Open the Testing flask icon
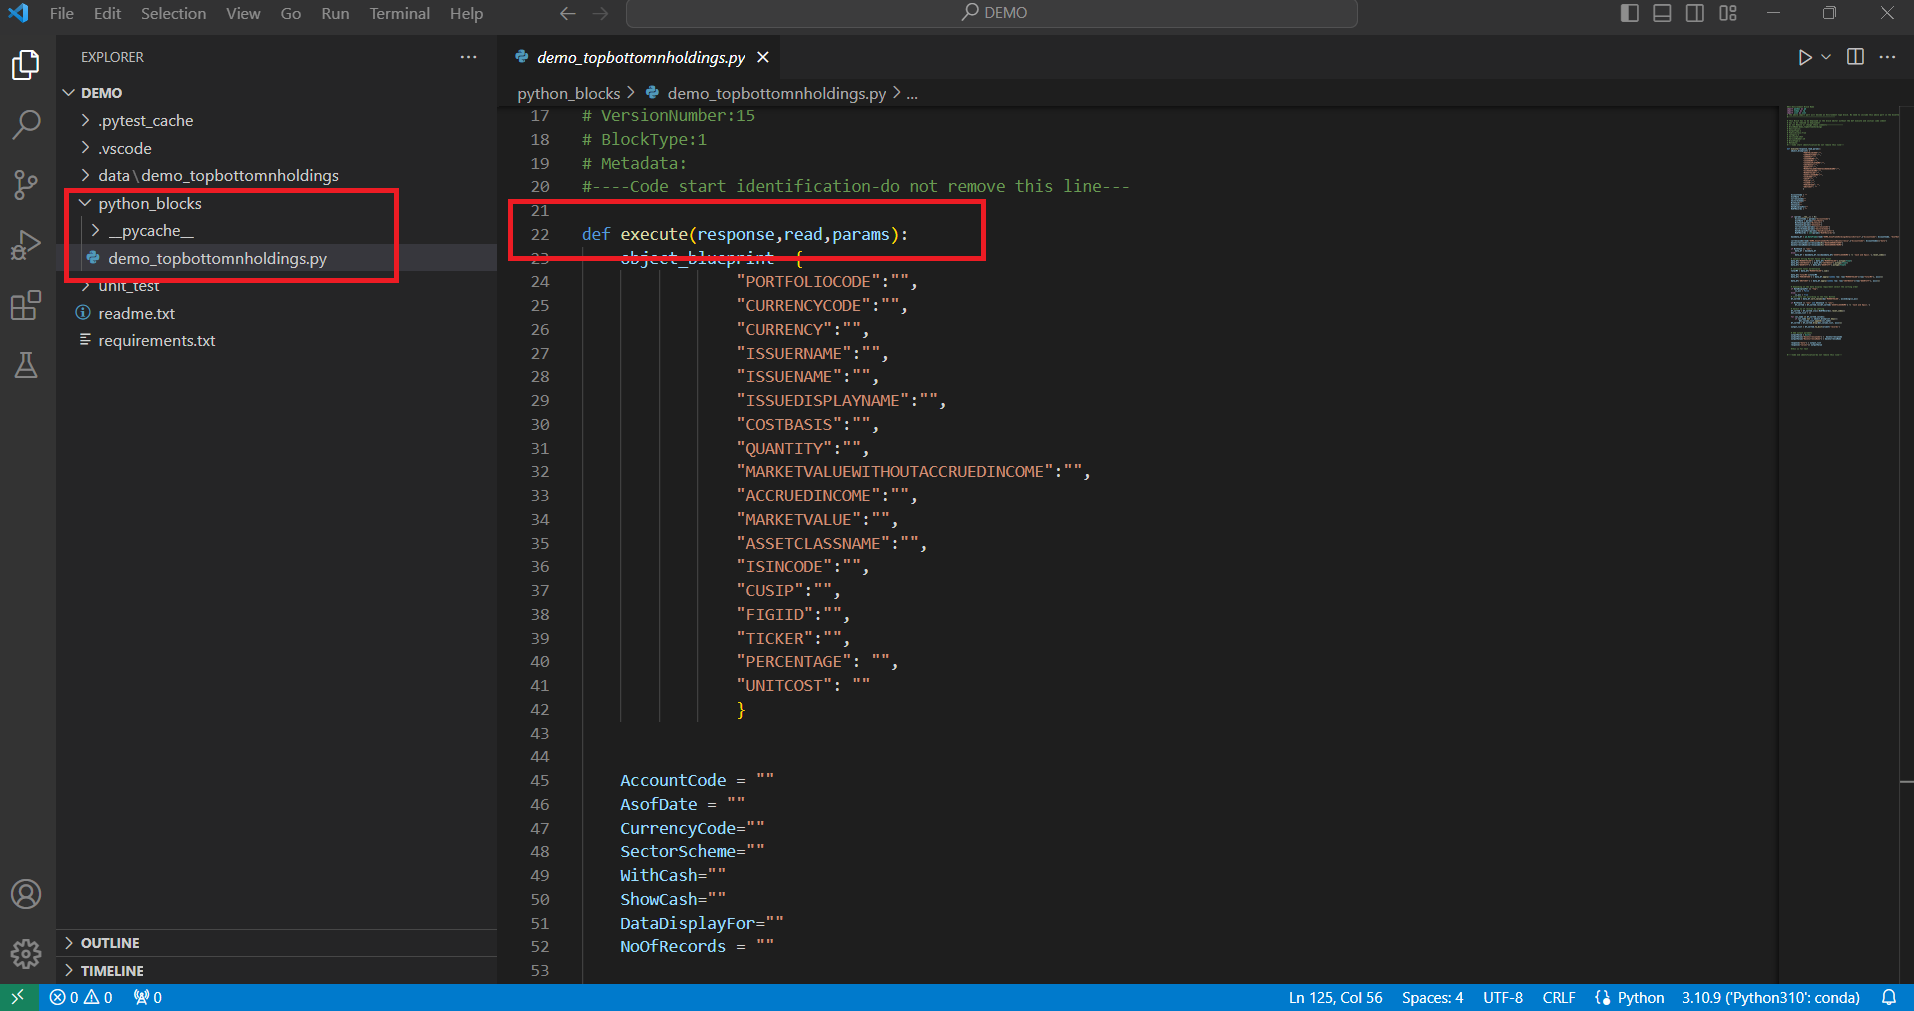 26,365
